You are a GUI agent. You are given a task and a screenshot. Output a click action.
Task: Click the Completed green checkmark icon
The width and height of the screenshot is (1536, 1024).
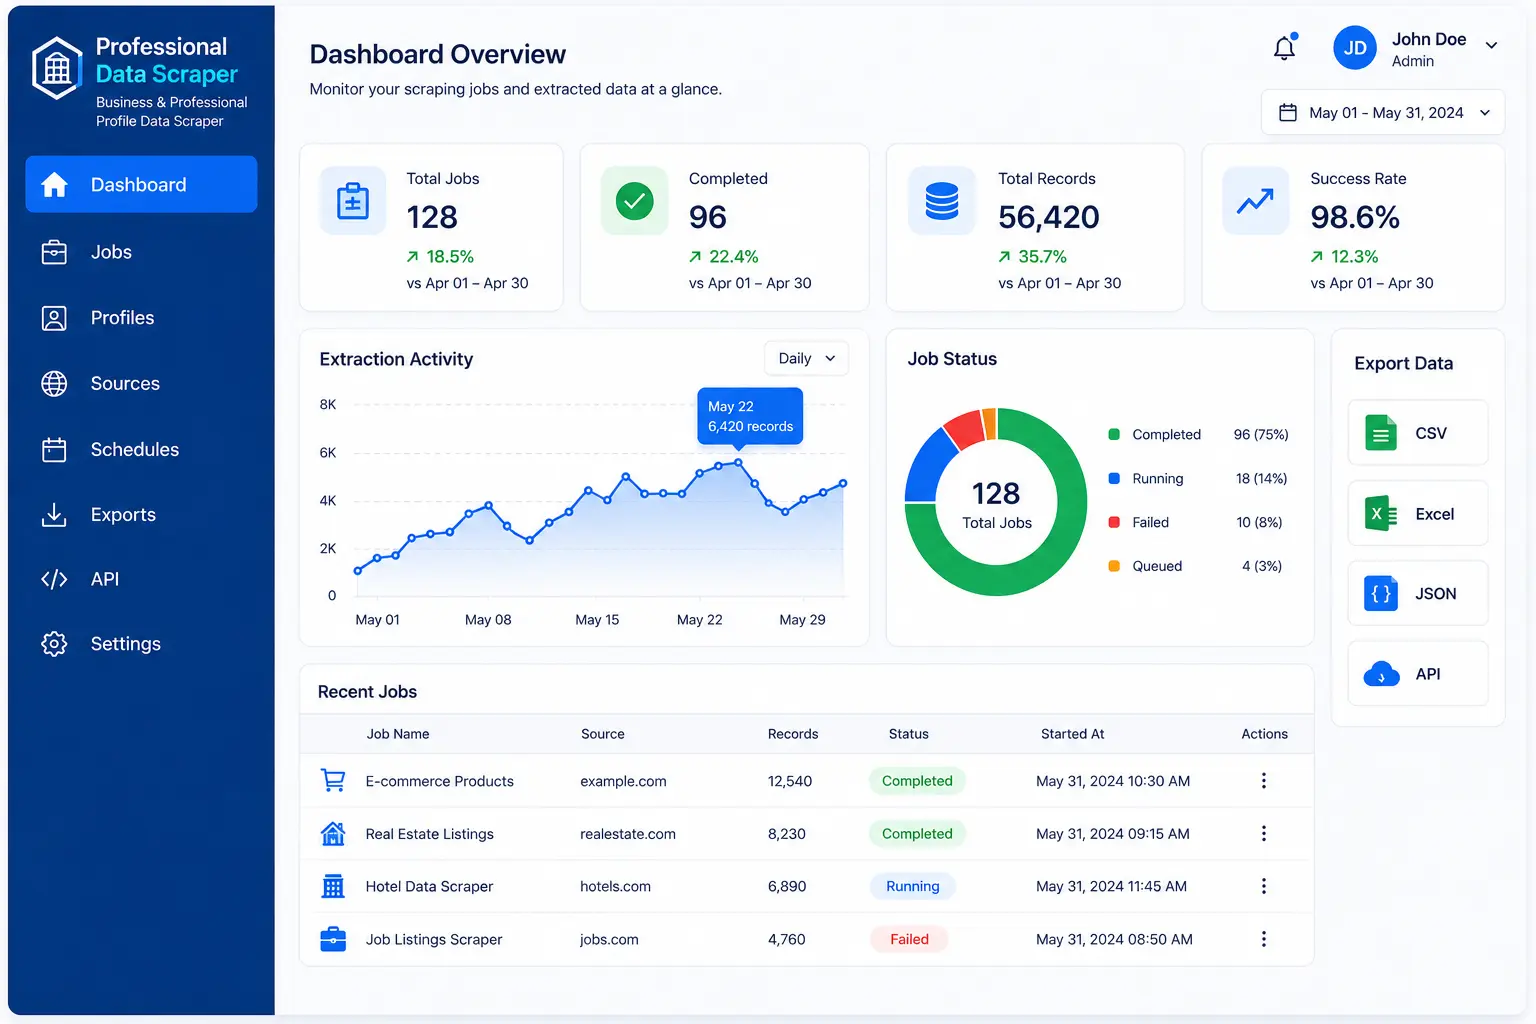point(634,201)
